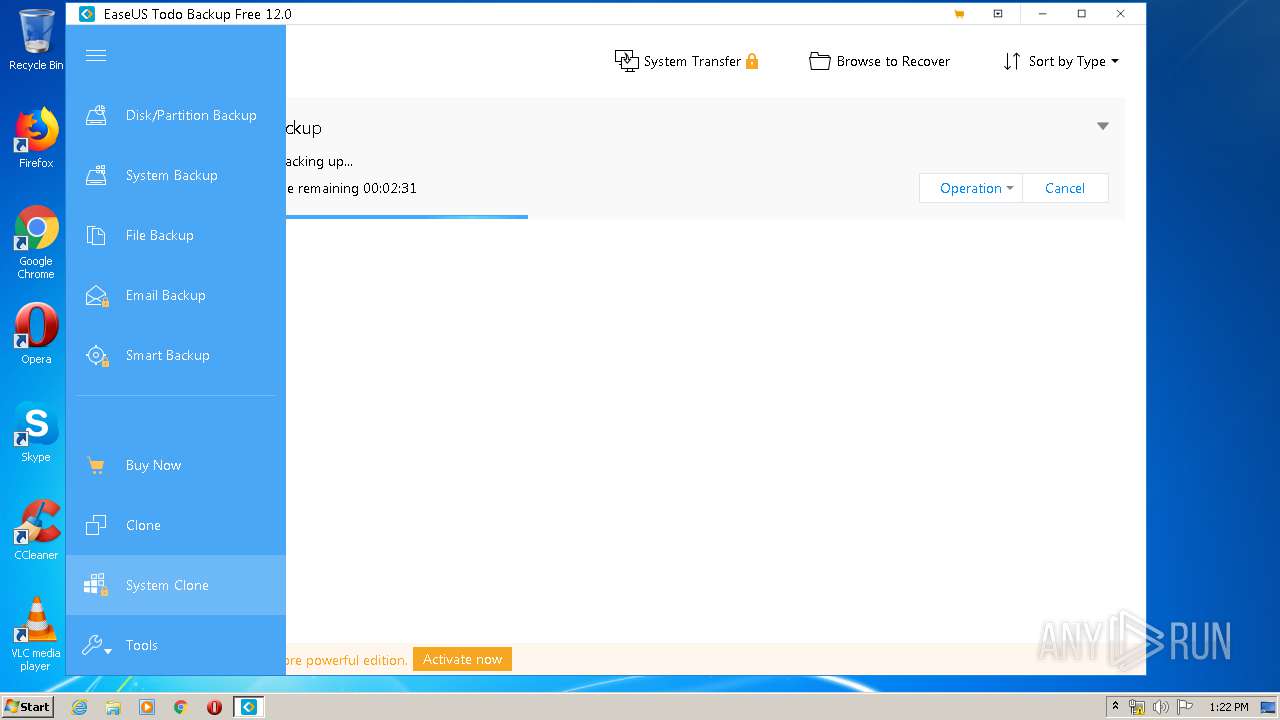Open Opera from the taskbar

click(x=214, y=707)
